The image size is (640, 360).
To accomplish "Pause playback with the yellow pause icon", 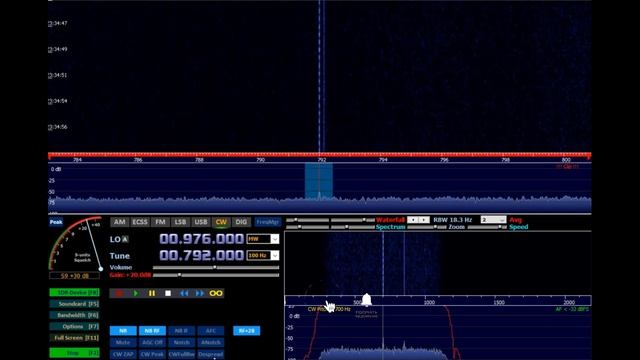I will [152, 293].
